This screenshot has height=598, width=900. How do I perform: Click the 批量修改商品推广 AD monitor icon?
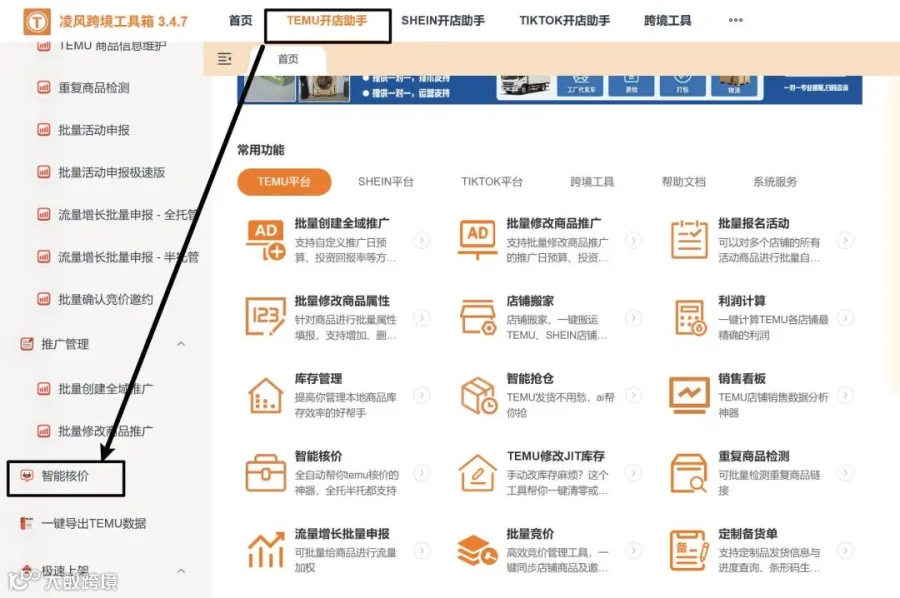tap(478, 239)
